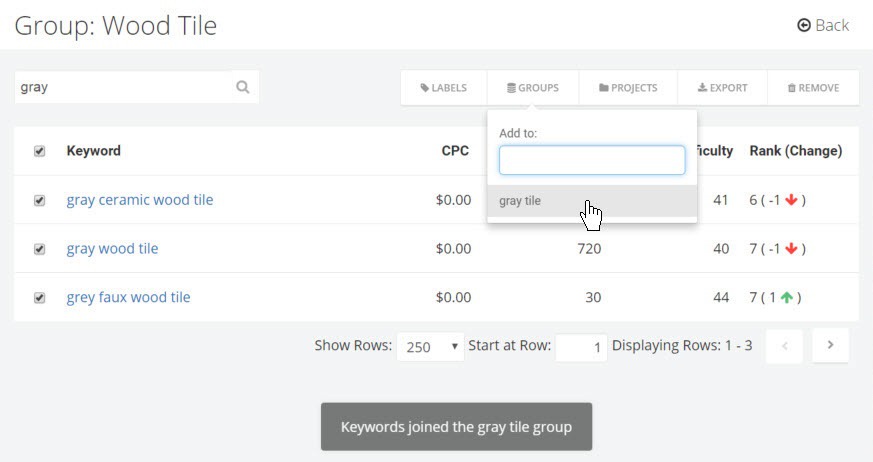873x462 pixels.
Task: Sort by Rank (Change) column header
Action: [796, 151]
